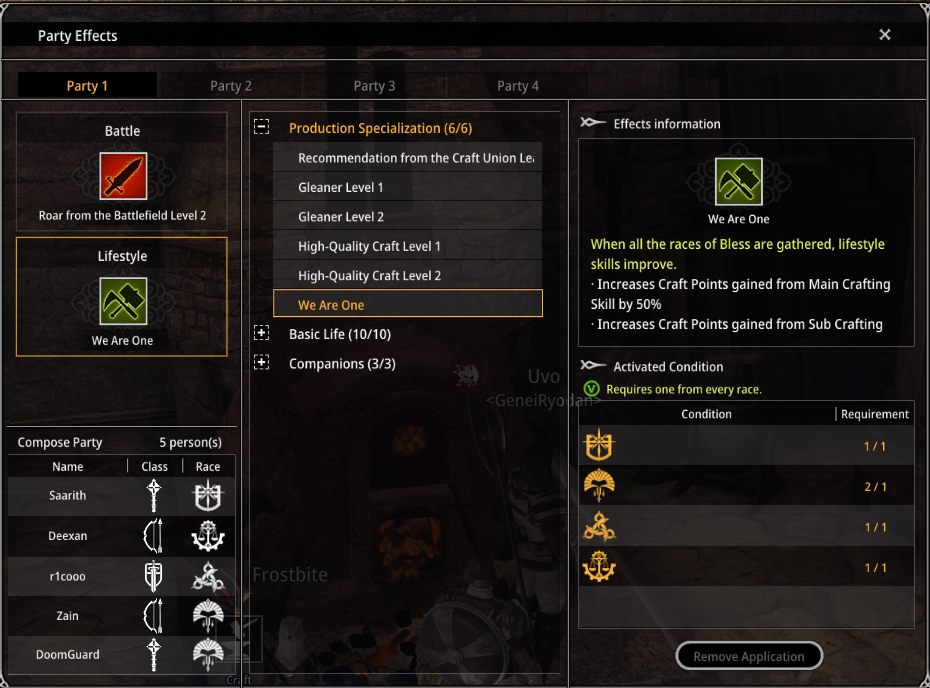
Task: Click Deexan's bow class icon
Action: (154, 536)
